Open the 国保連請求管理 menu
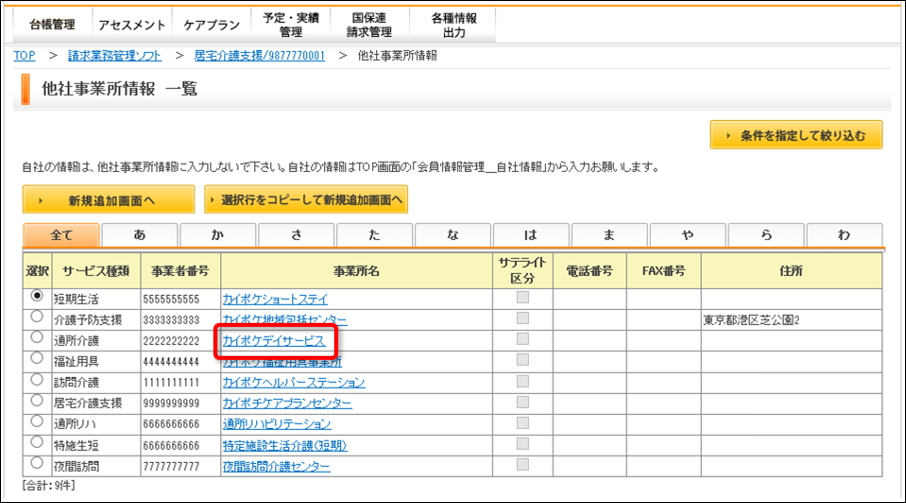Image resolution: width=906 pixels, height=503 pixels. click(x=369, y=25)
